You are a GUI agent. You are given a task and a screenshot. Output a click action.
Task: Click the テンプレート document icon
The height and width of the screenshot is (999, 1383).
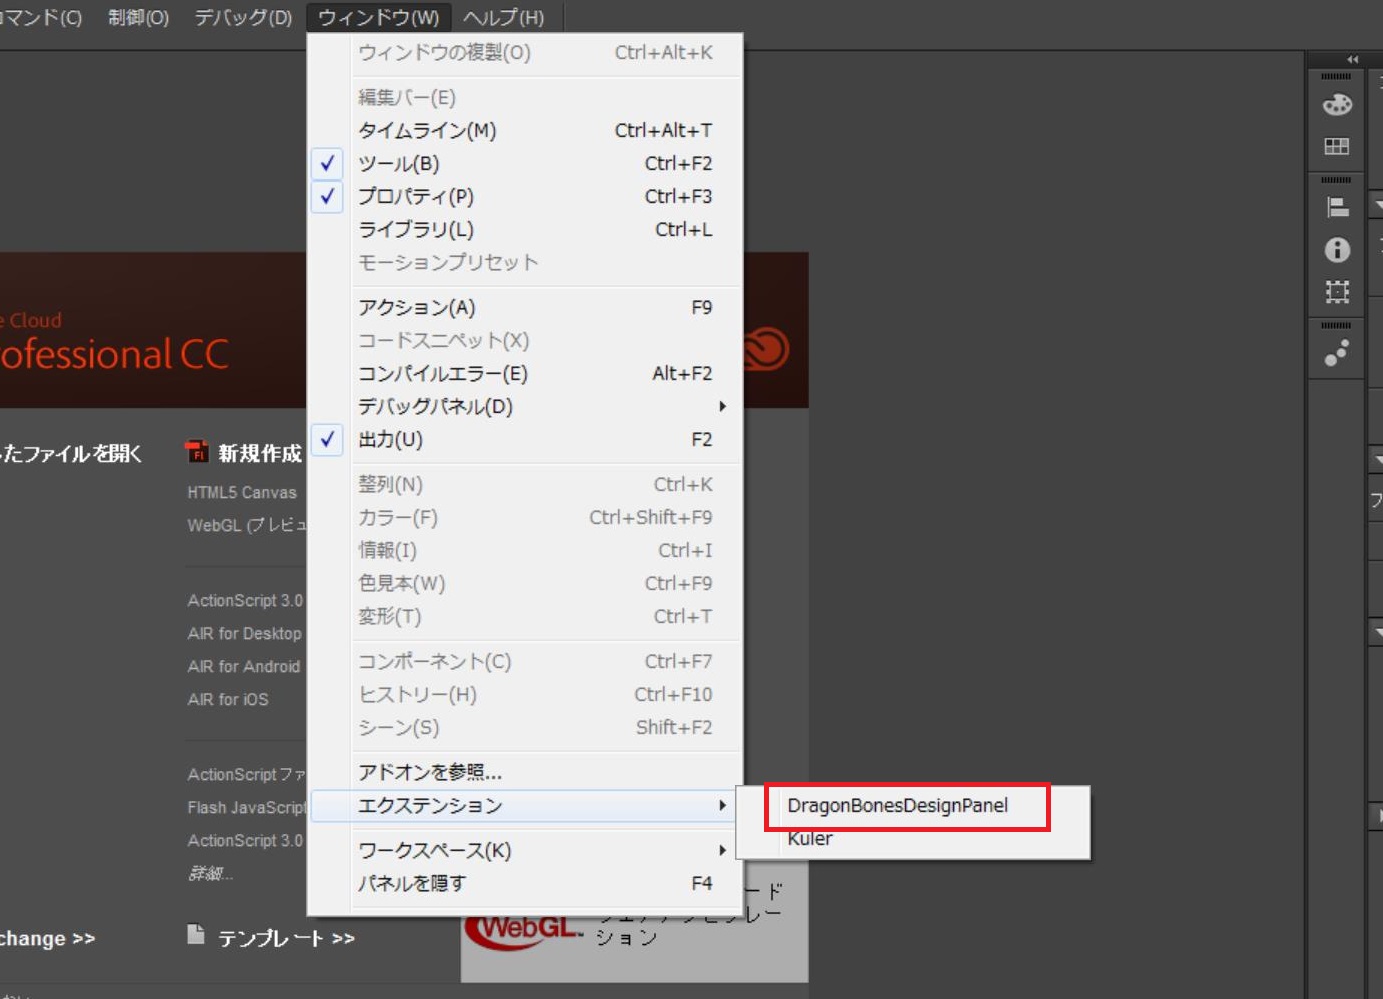[196, 934]
